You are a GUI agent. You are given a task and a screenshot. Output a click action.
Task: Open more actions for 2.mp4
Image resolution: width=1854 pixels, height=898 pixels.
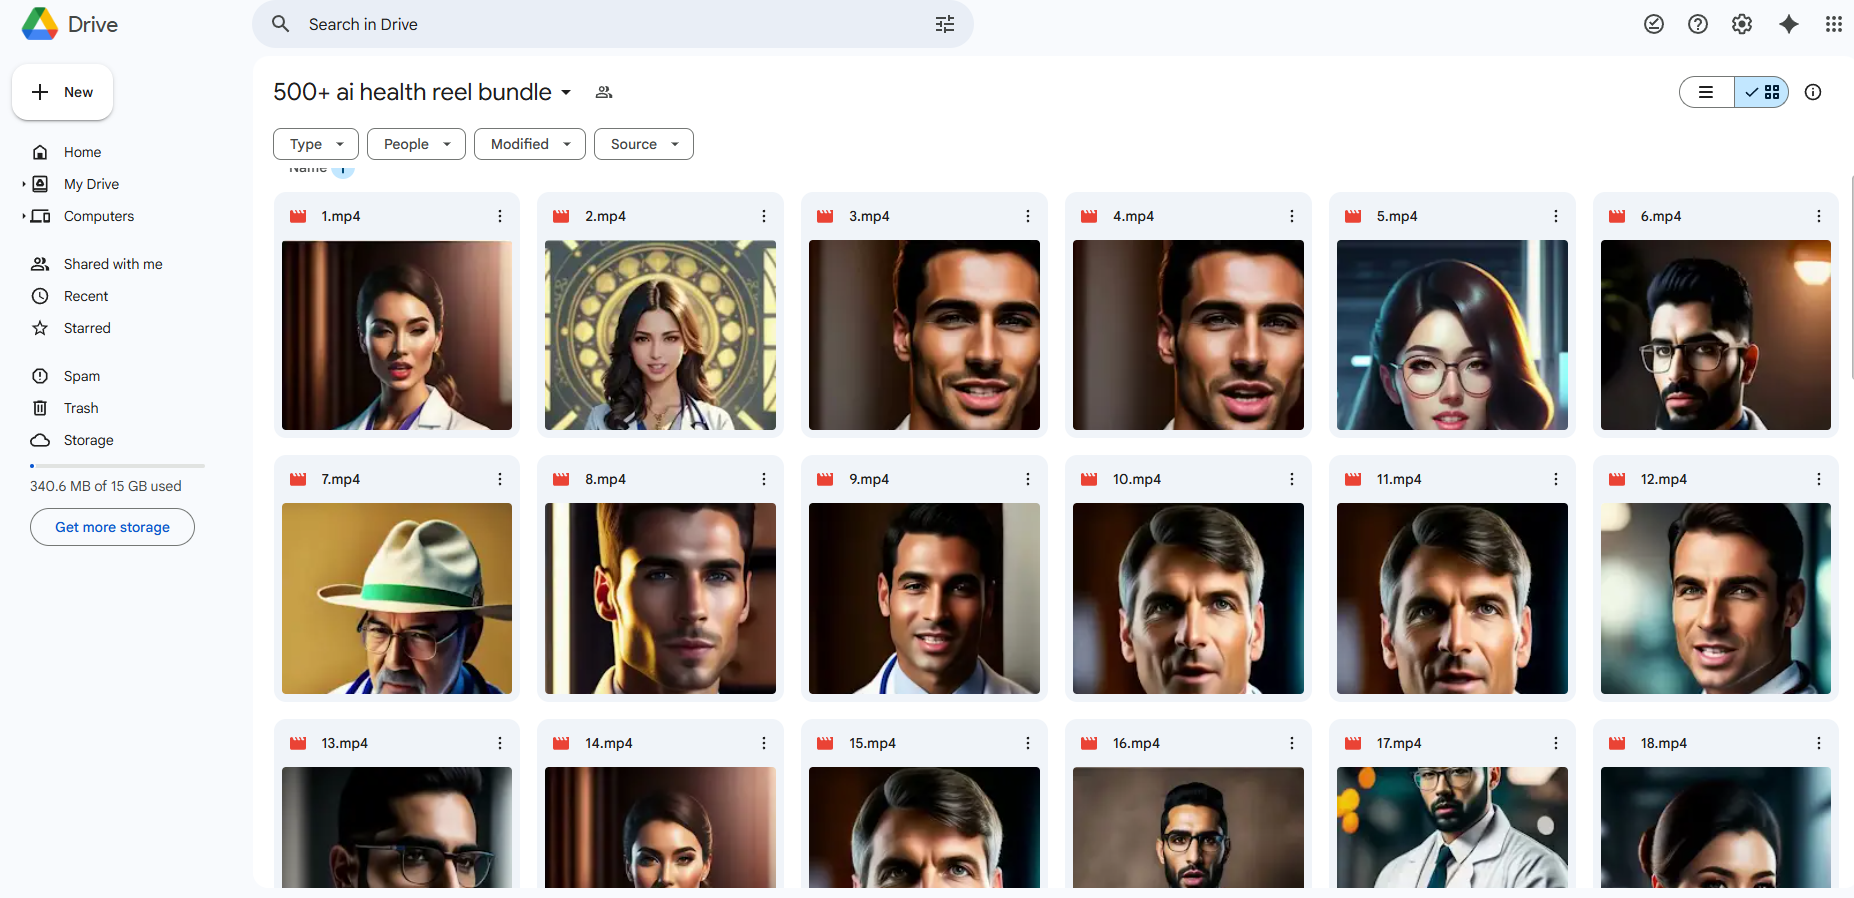(764, 216)
